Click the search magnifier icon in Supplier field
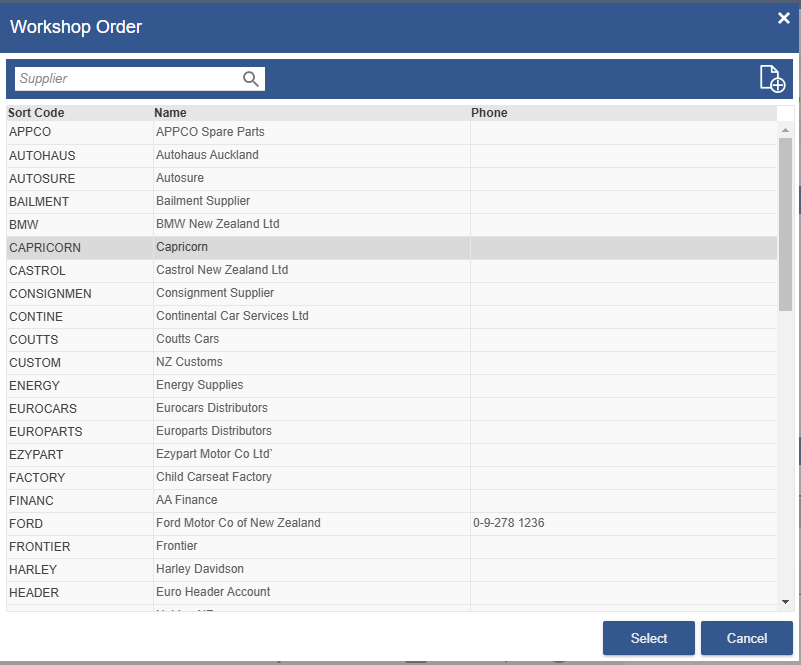Screen dimensions: 801x665 (250, 79)
